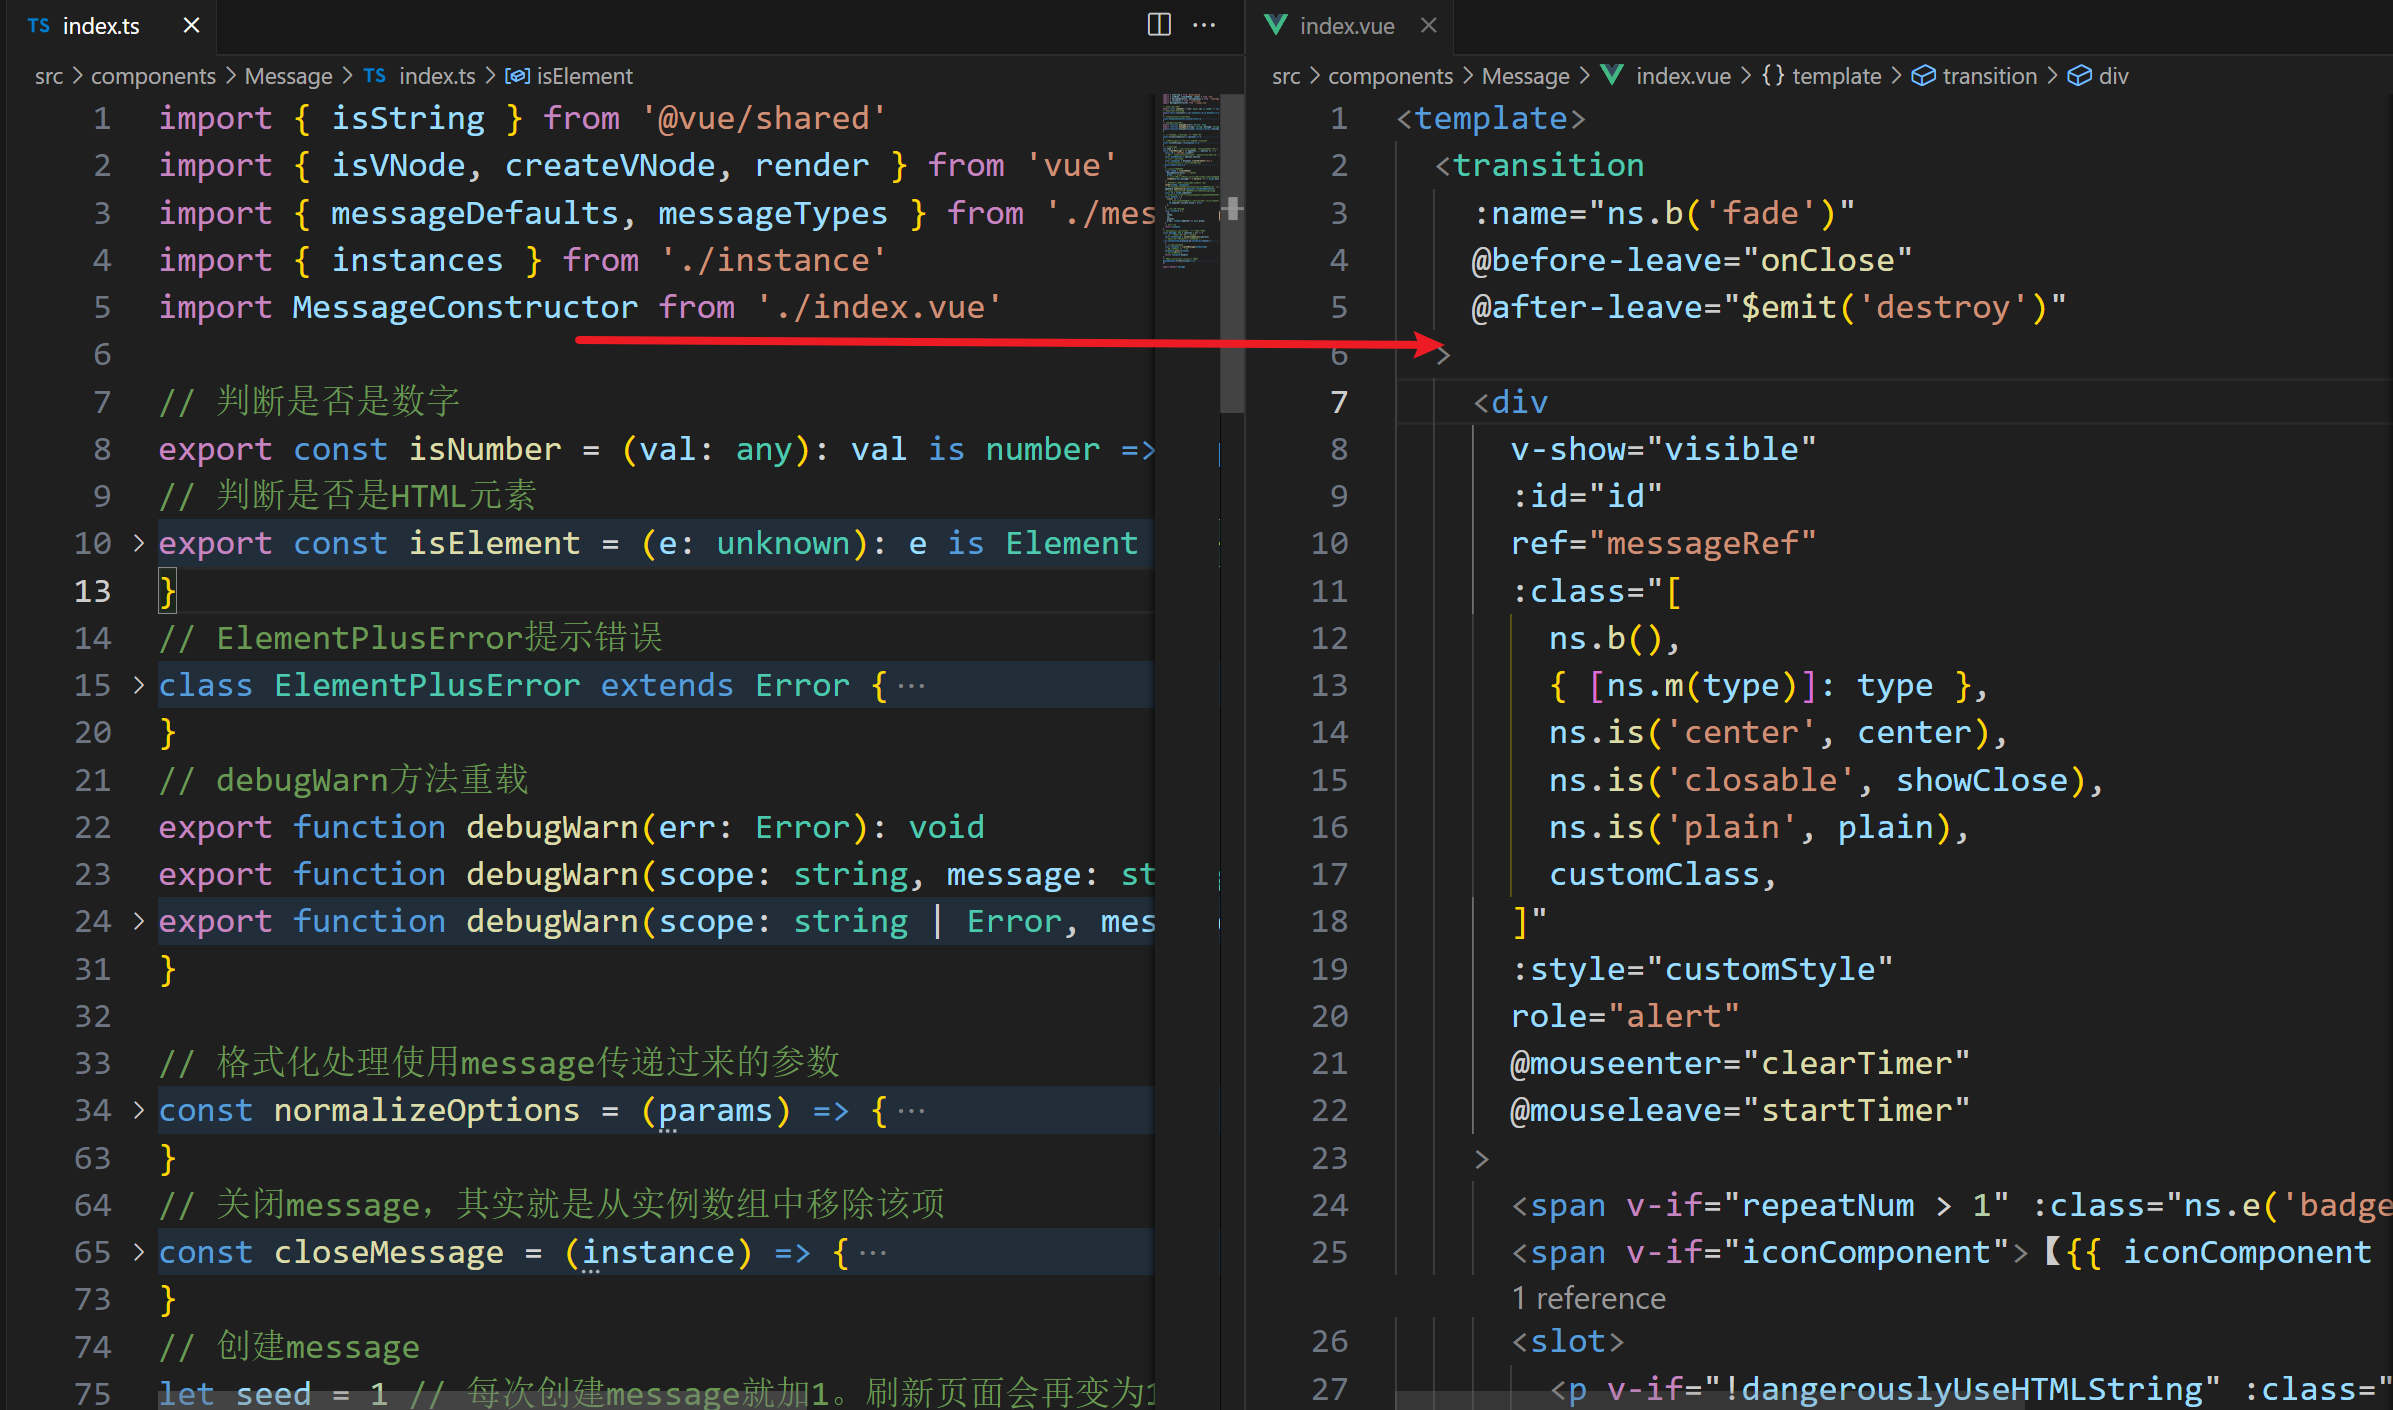This screenshot has width=2393, height=1410.
Task: Expand folded normalizeOptions at line 34
Action: (x=139, y=1110)
